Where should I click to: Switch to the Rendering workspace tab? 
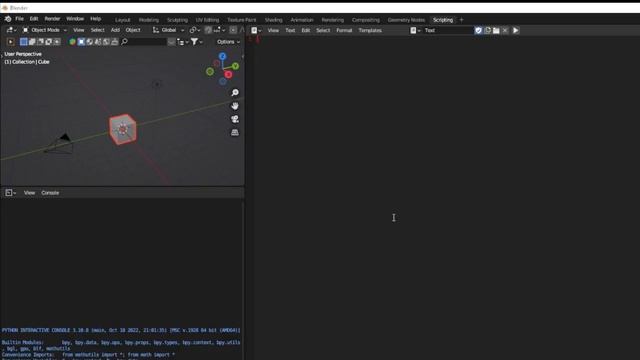[x=333, y=20]
